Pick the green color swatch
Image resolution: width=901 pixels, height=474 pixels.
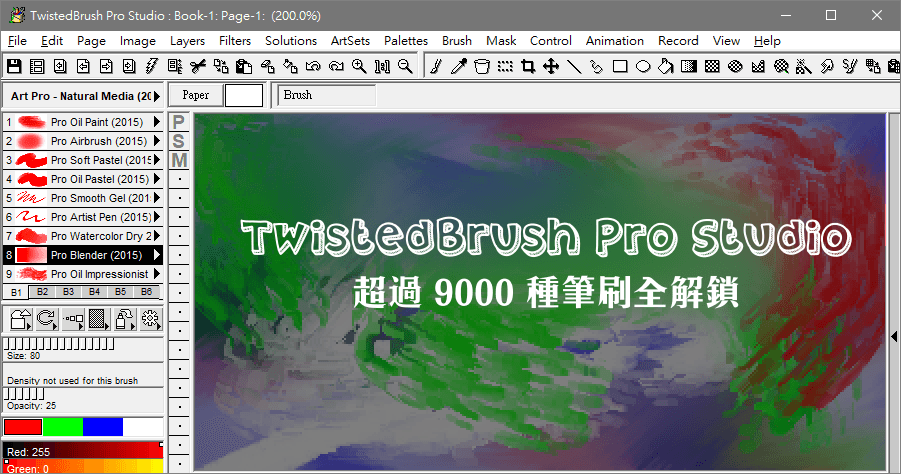click(63, 427)
